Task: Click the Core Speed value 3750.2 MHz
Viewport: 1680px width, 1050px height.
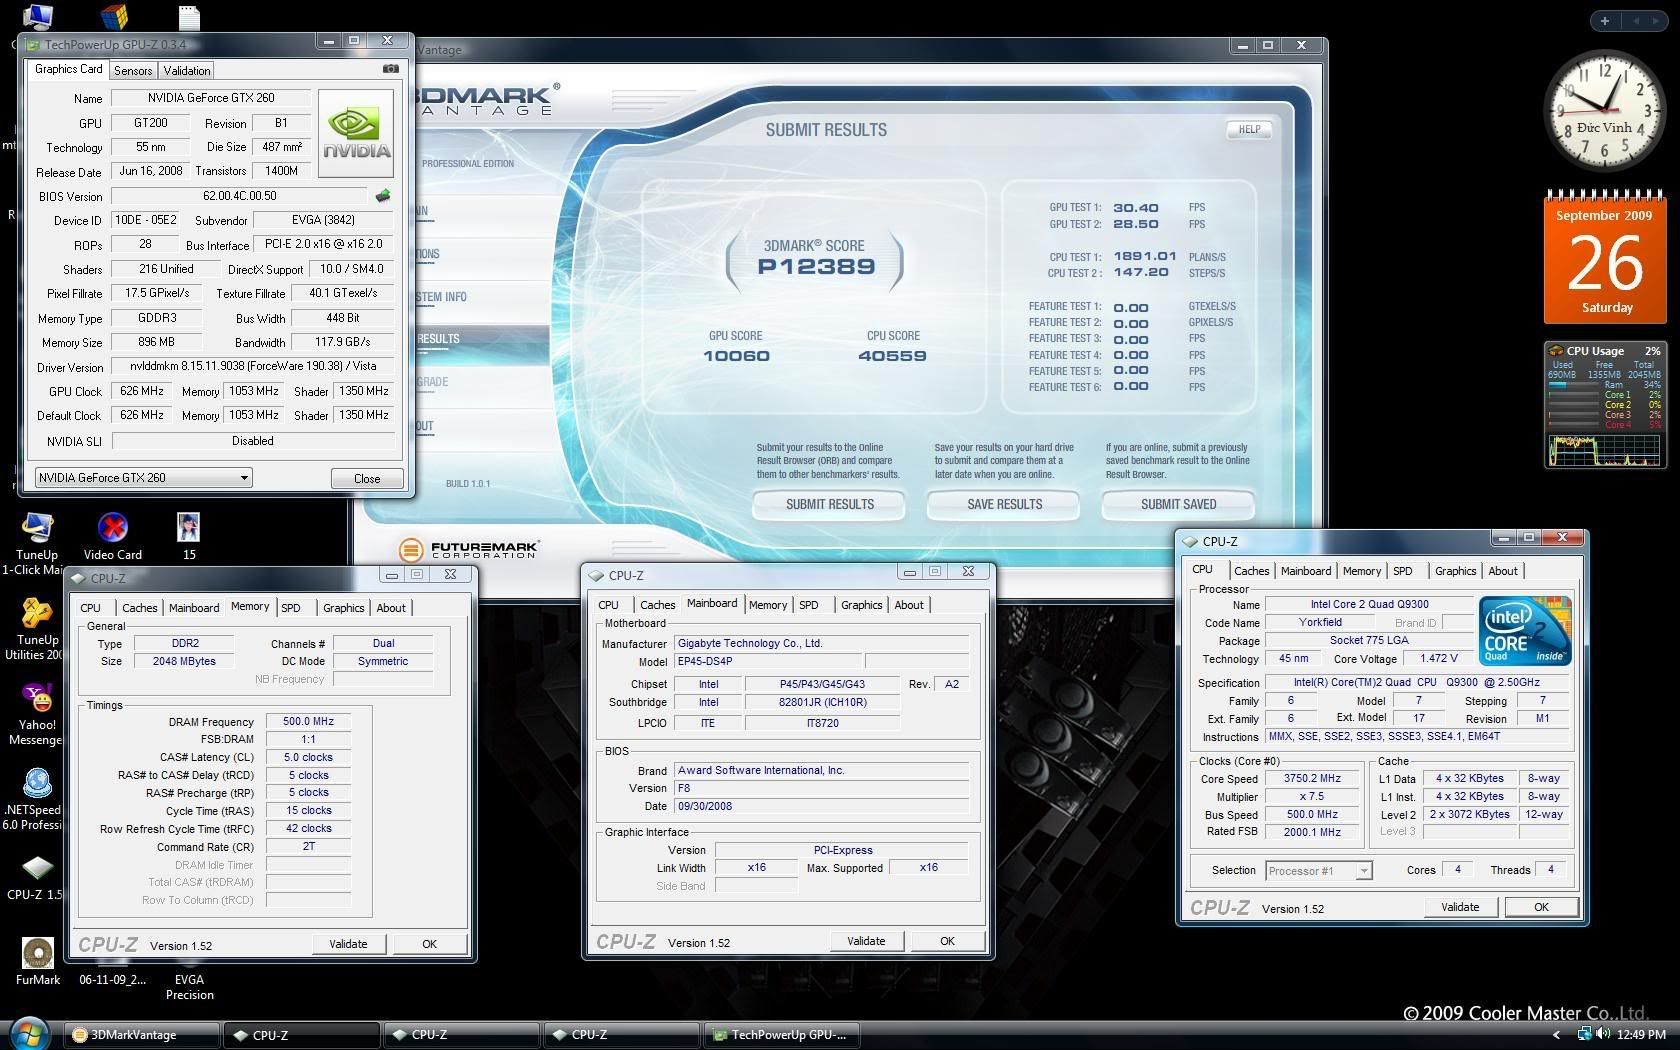Action: pyautogui.click(x=1312, y=778)
